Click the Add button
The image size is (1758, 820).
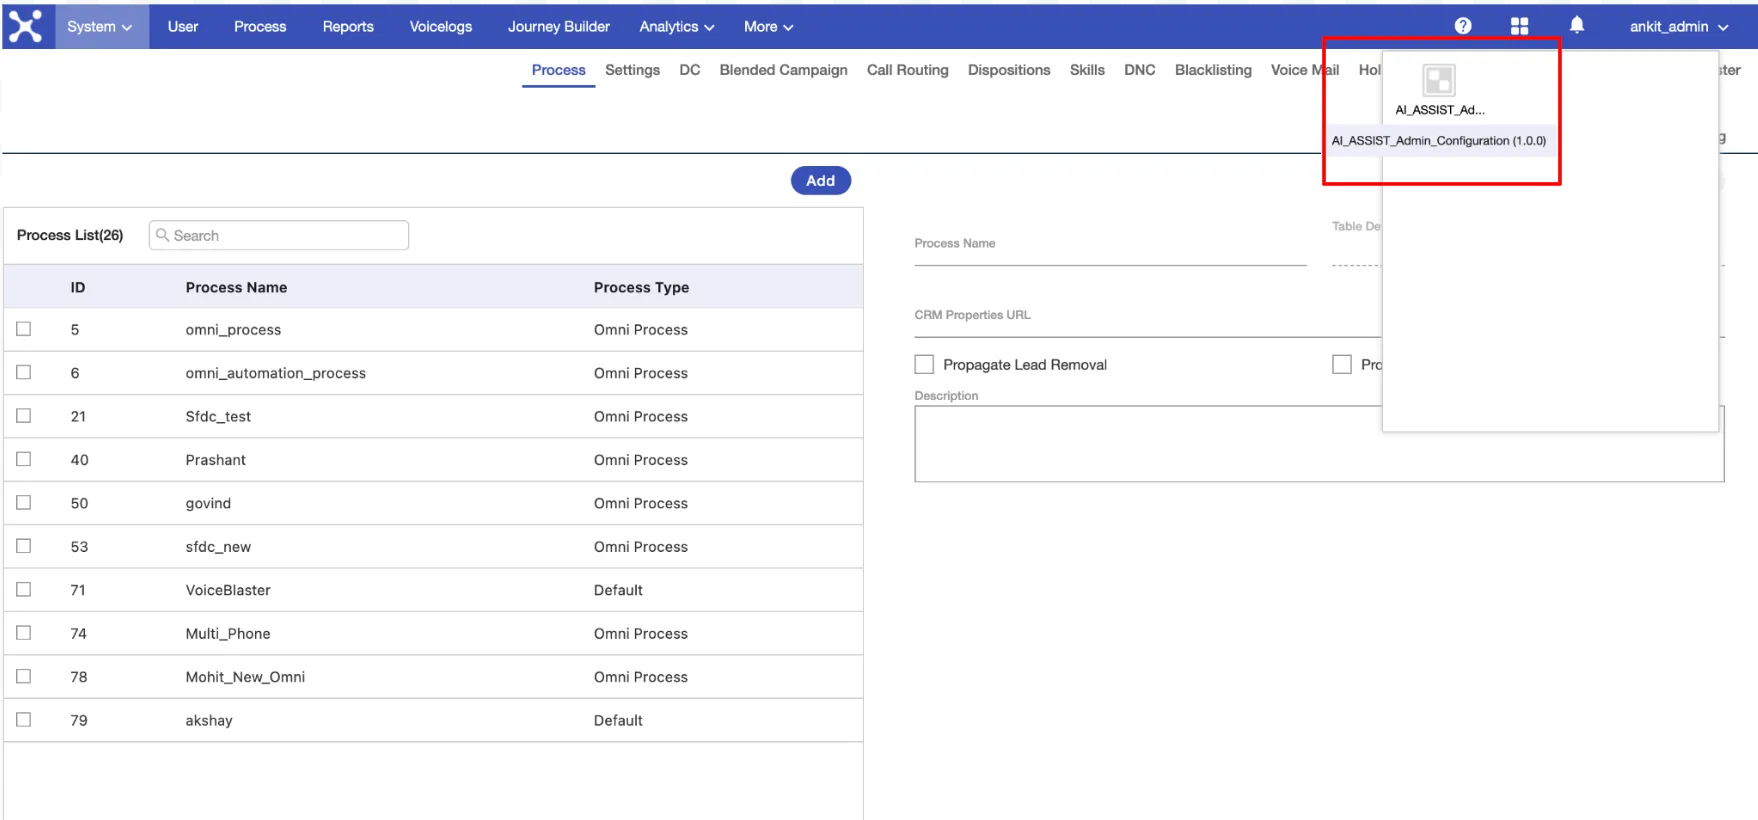coord(821,181)
